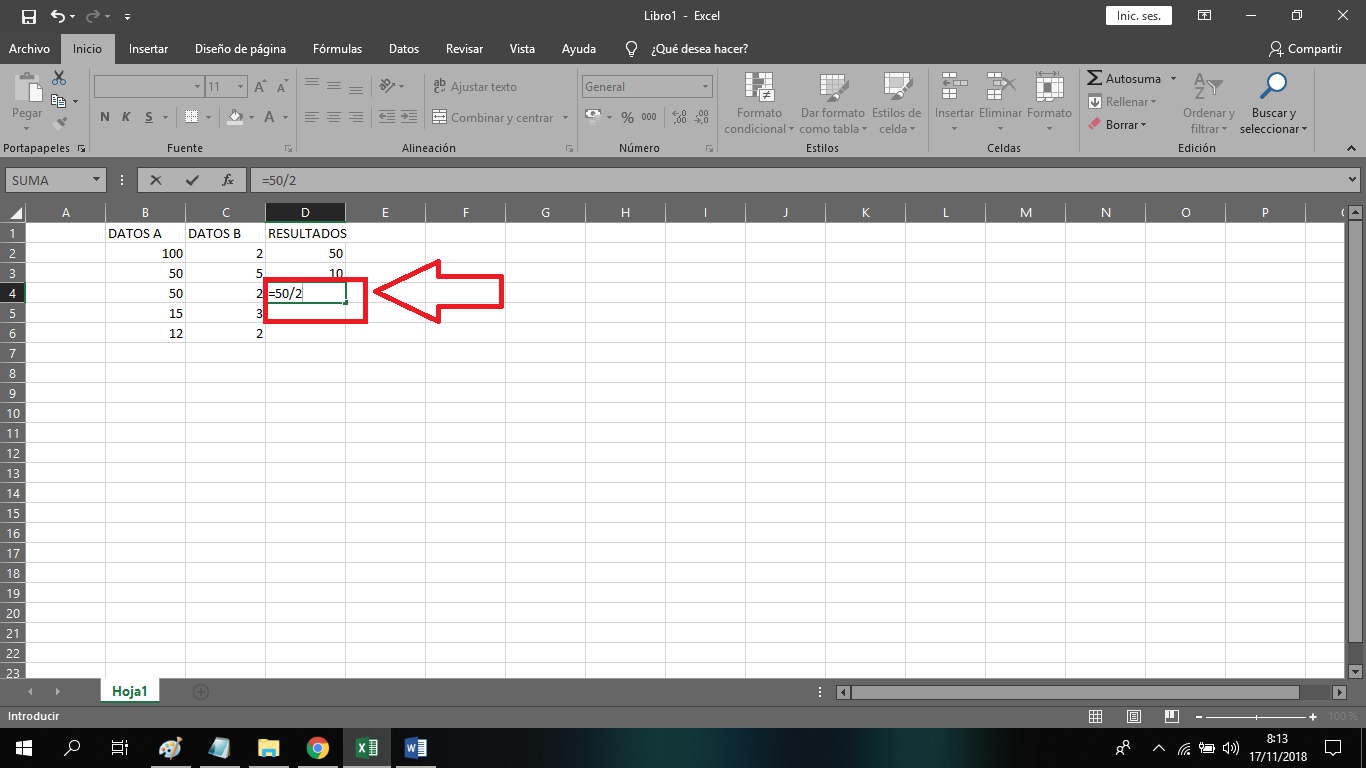Switch to the Fórmulas tab
Image resolution: width=1366 pixels, height=768 pixels.
click(337, 49)
